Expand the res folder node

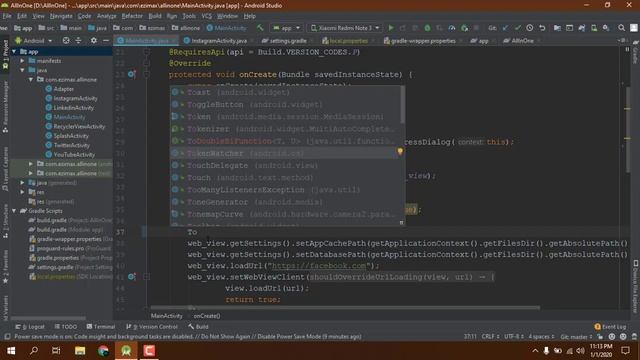click(22, 192)
